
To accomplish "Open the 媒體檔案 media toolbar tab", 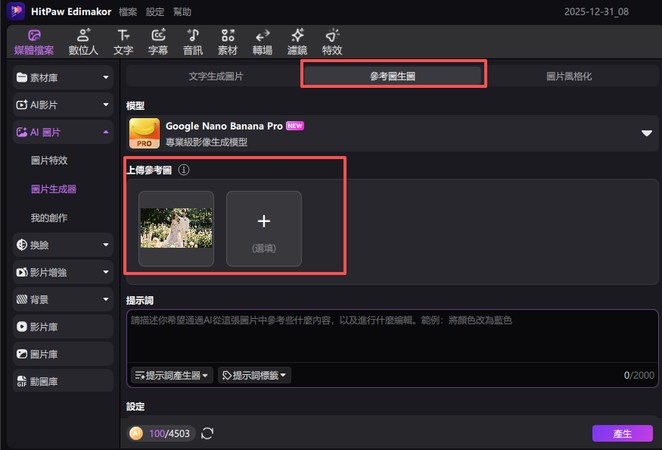I will (34, 43).
